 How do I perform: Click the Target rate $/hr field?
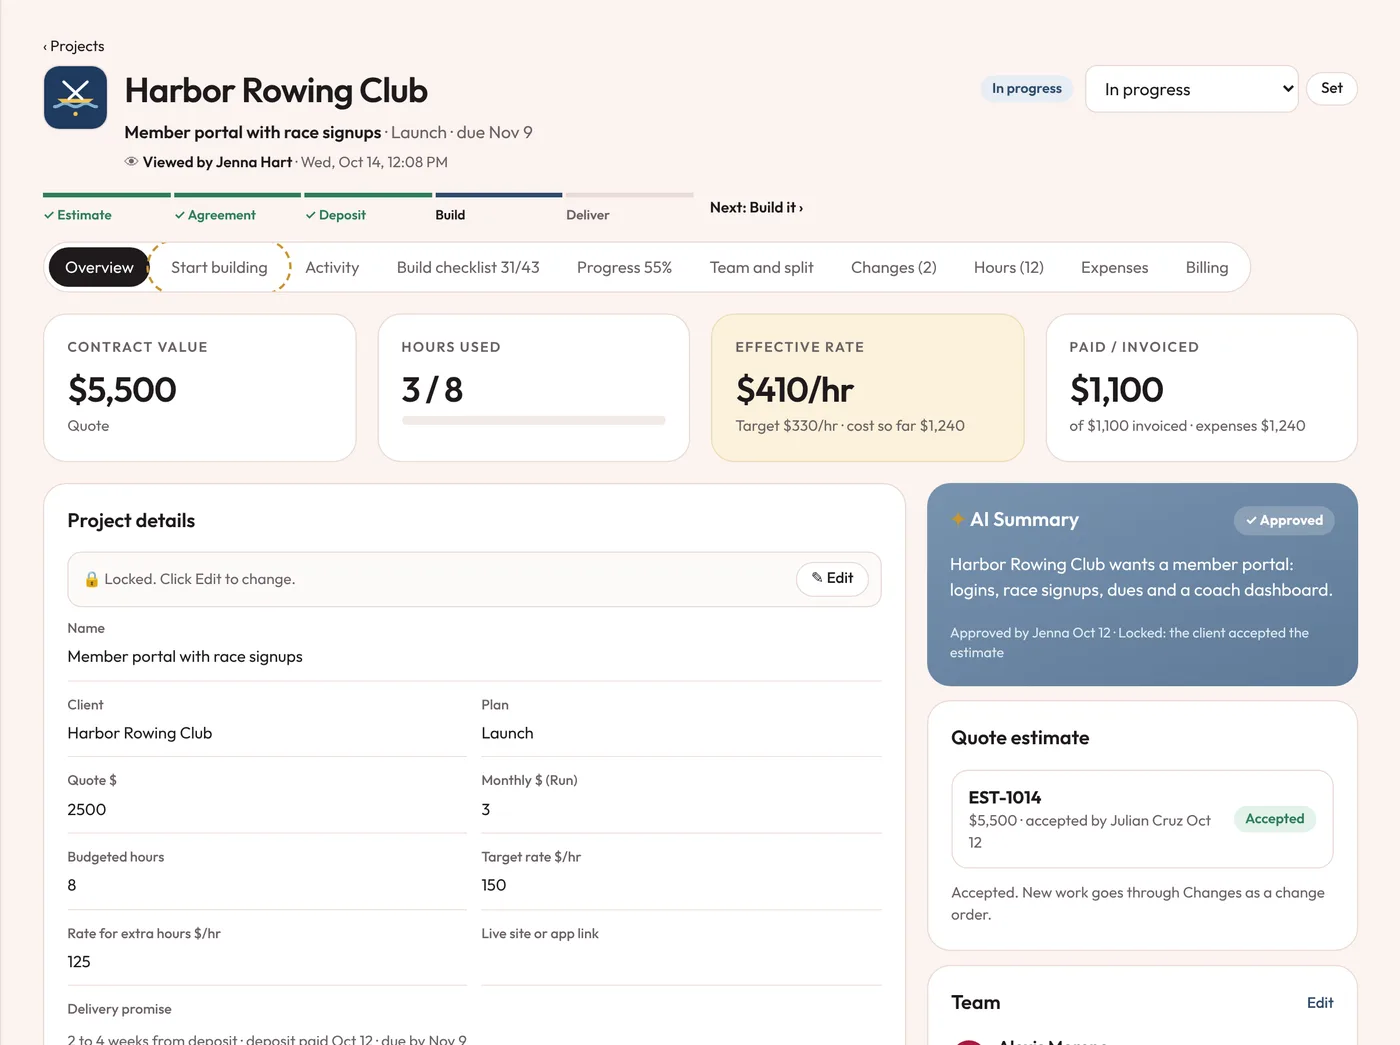pos(681,886)
